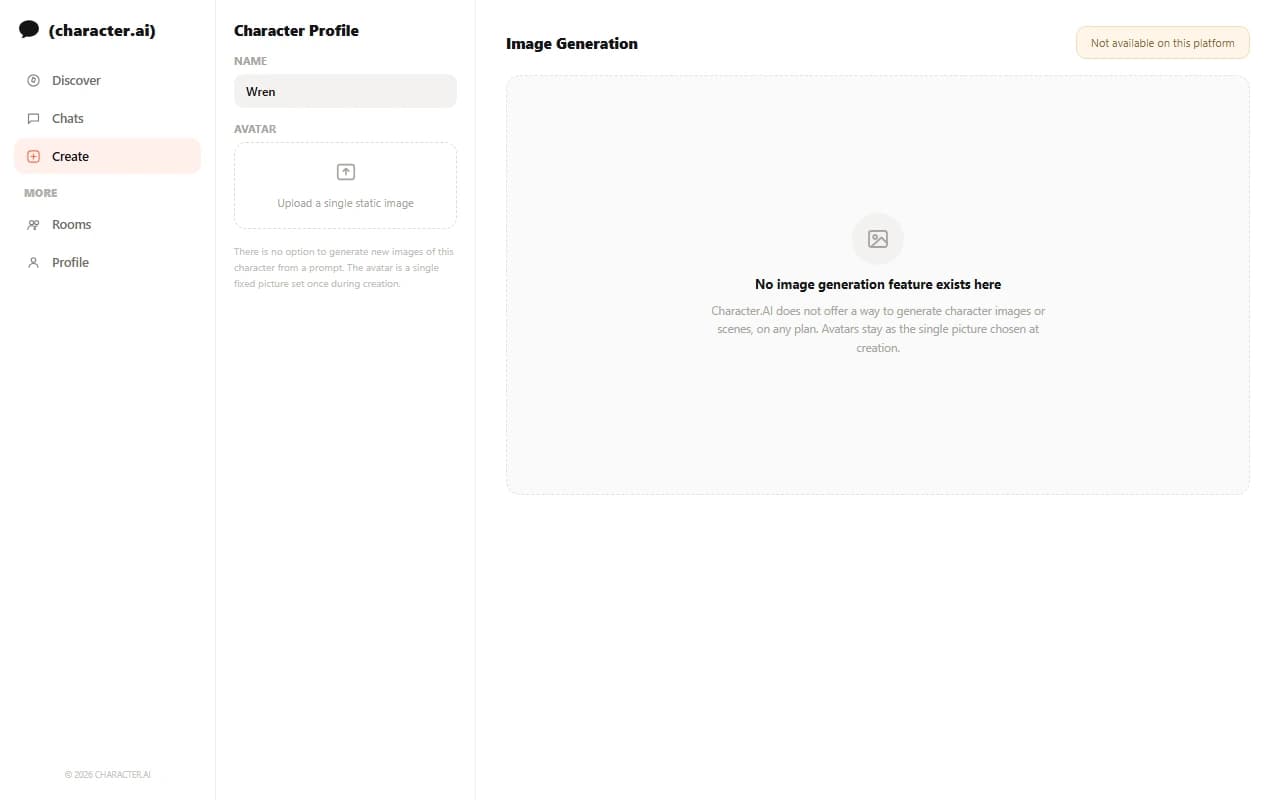Click the Rooms people icon
The width and height of the screenshot is (1280, 800).
tap(33, 224)
